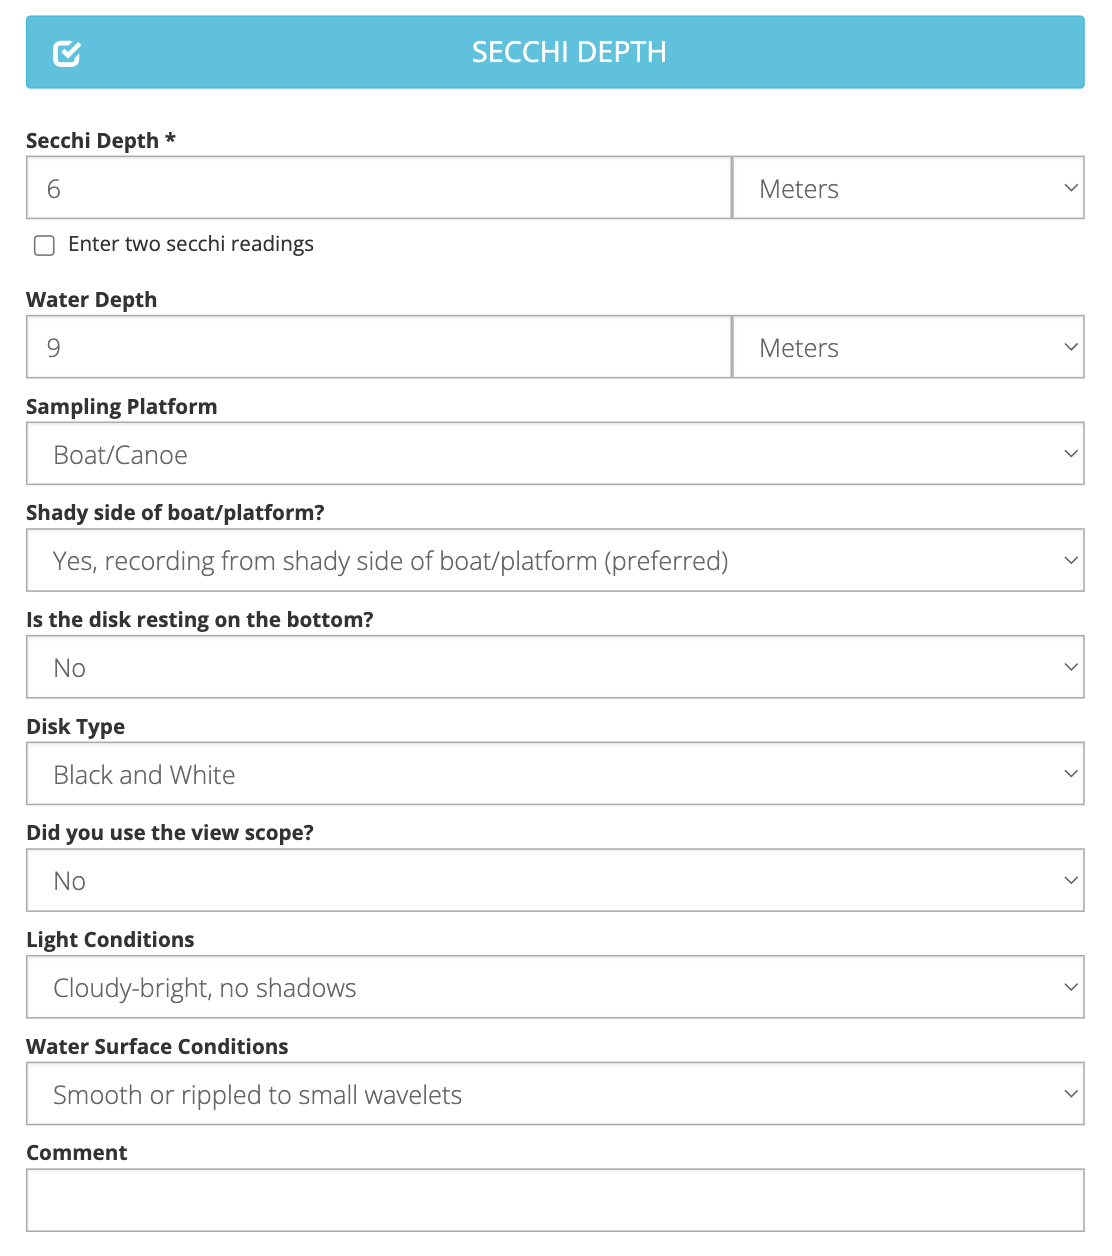The width and height of the screenshot is (1112, 1256).
Task: Expand the disk resting on bottom dropdown
Action: tap(555, 667)
